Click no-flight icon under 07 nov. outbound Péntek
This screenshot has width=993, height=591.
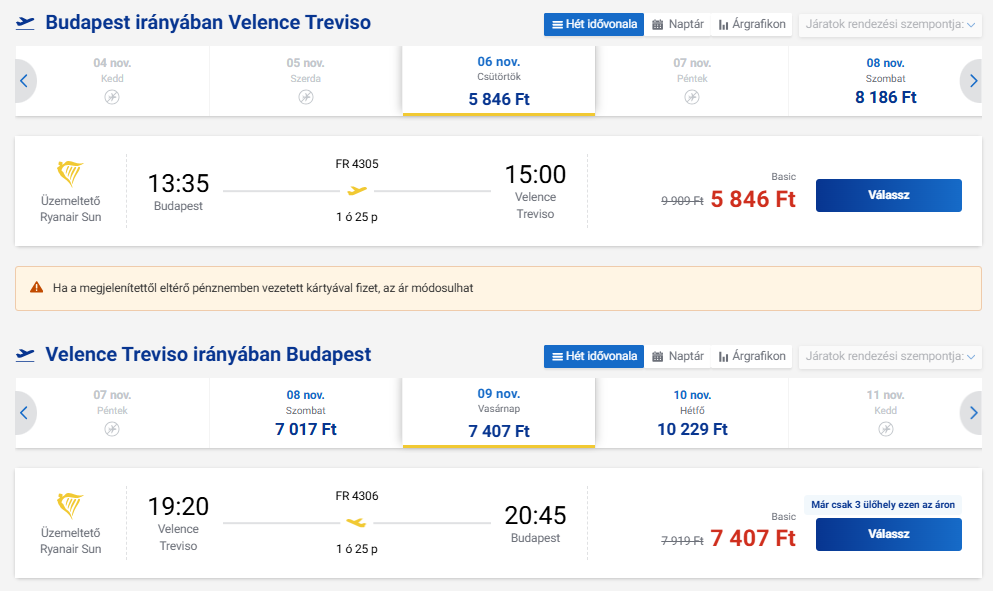click(692, 97)
